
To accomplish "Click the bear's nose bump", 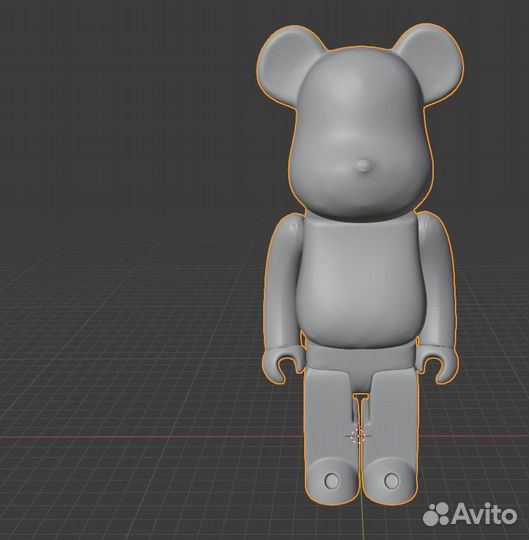I will tap(364, 166).
